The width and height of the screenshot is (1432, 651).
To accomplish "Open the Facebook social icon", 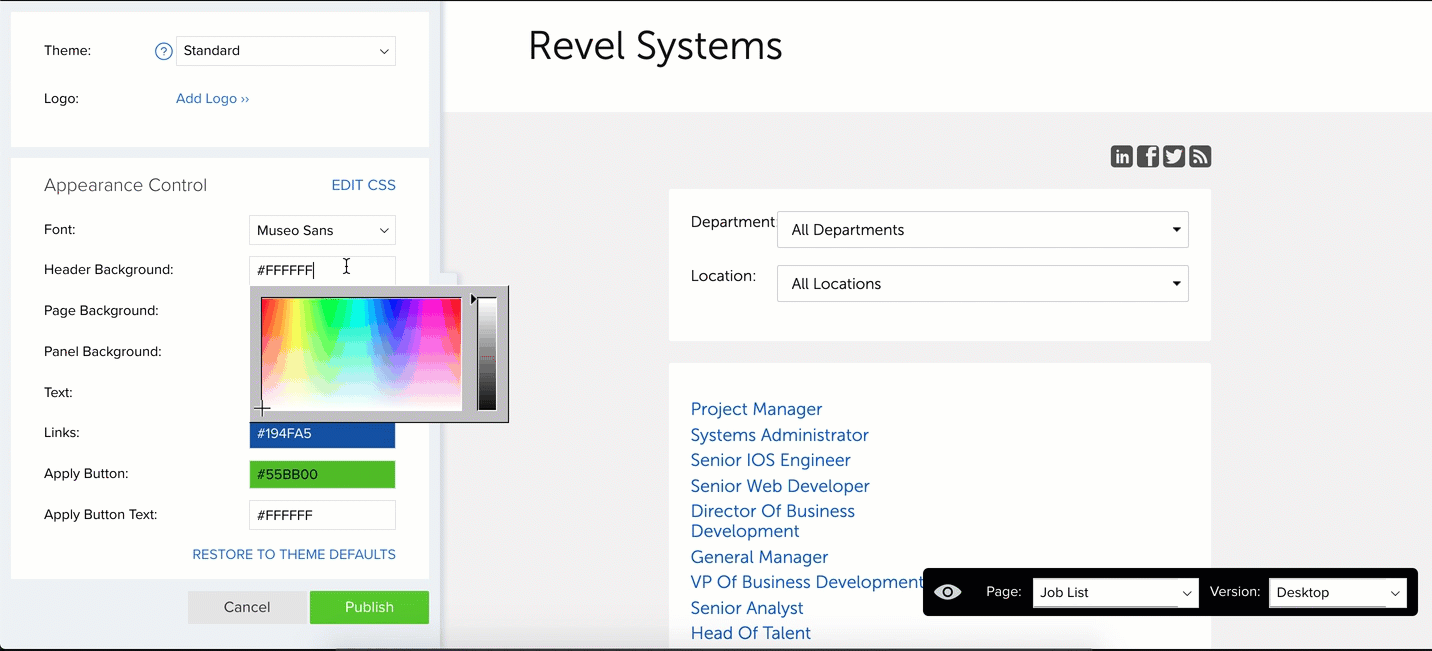I will coord(1148,156).
